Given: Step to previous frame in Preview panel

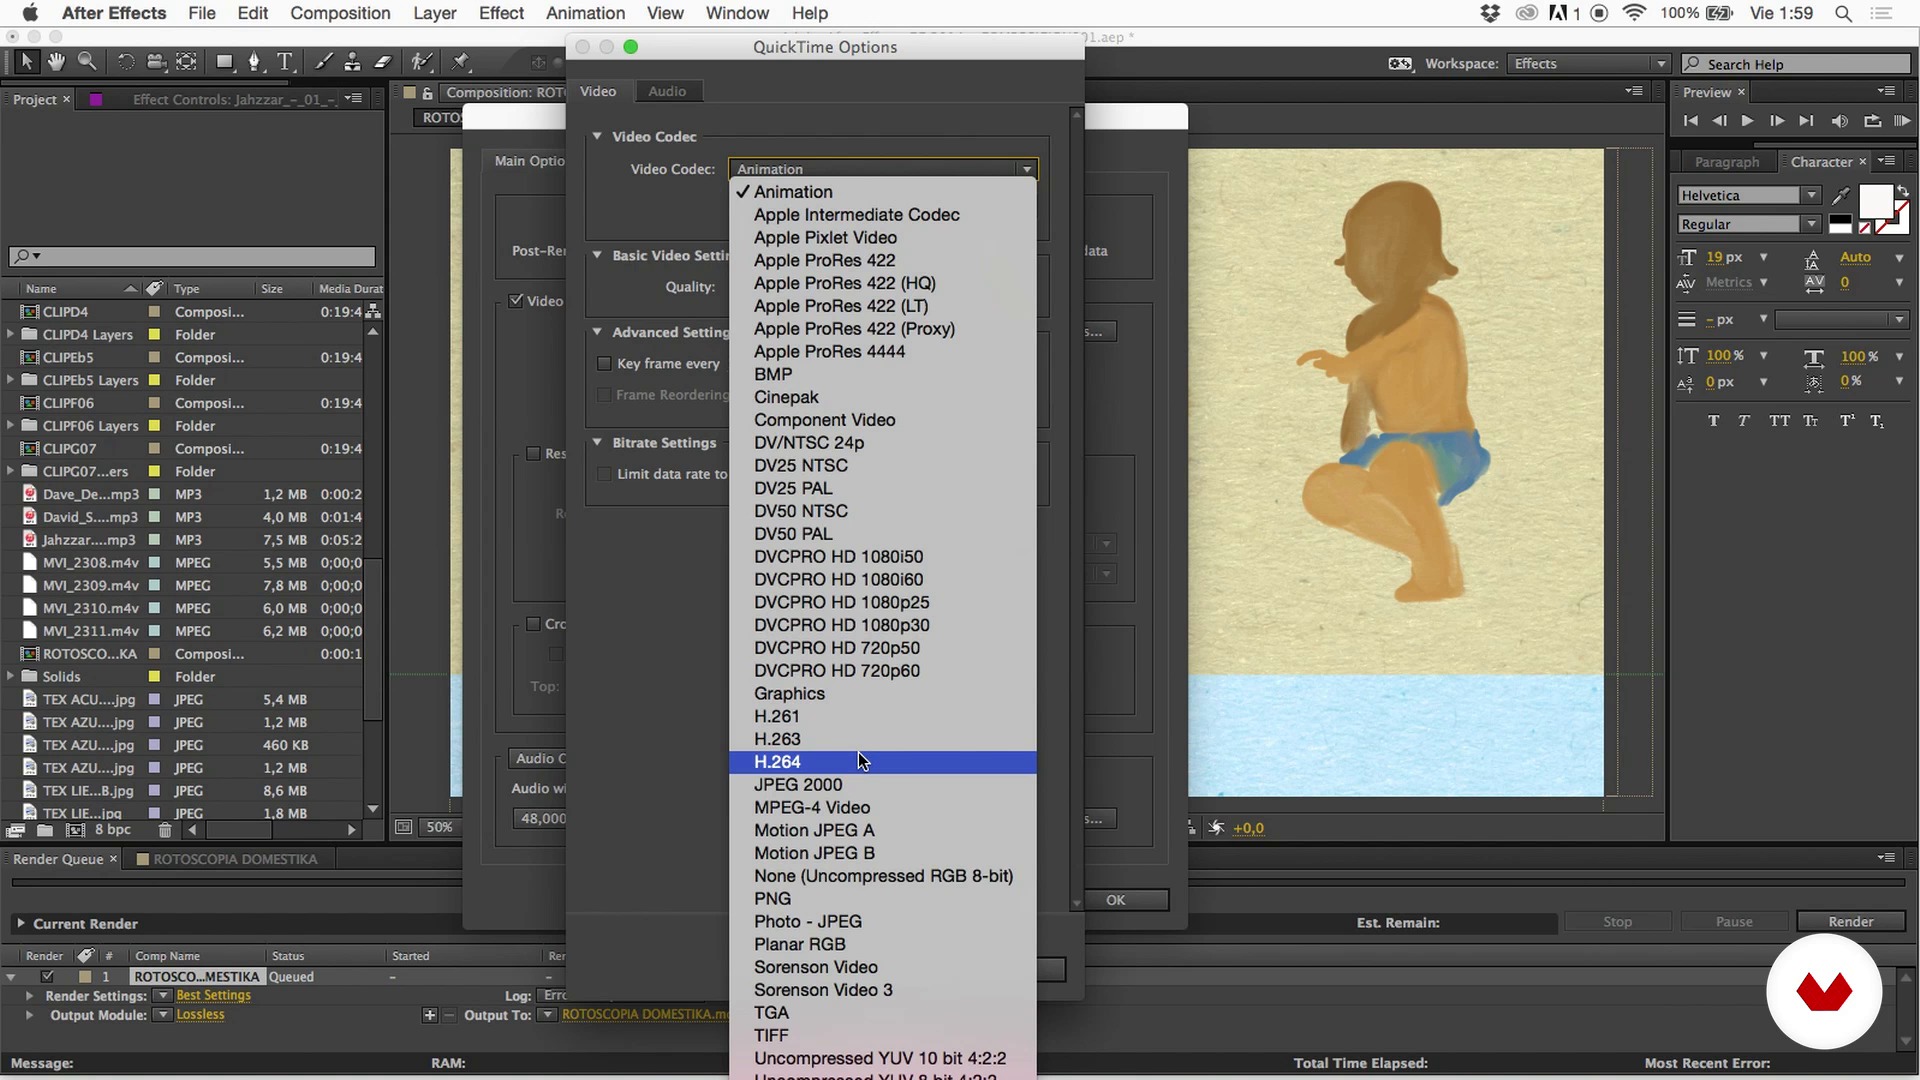Looking at the screenshot, I should [x=1719, y=121].
